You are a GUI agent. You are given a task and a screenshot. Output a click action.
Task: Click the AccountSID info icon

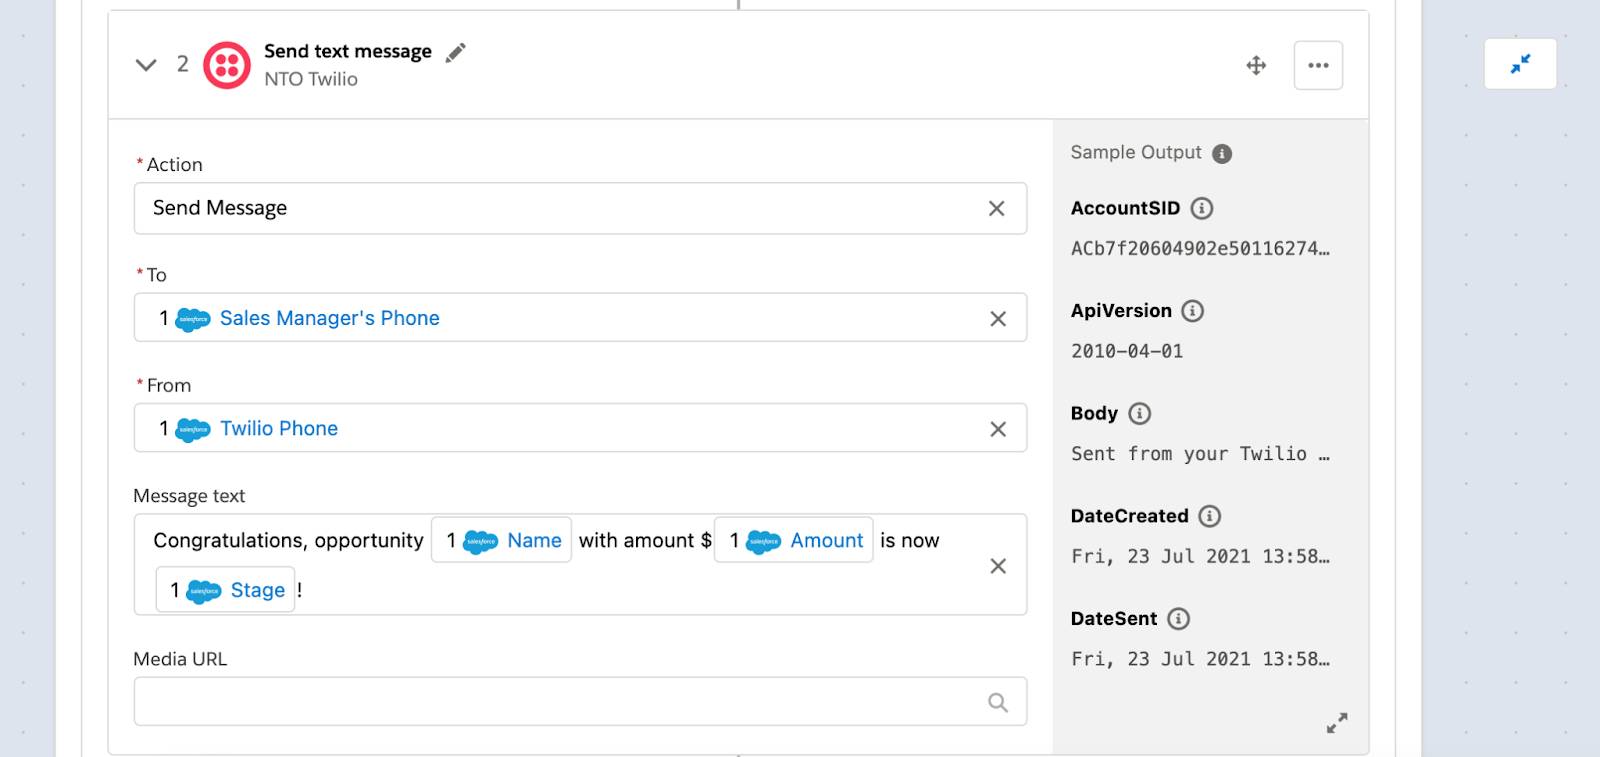[x=1202, y=208]
